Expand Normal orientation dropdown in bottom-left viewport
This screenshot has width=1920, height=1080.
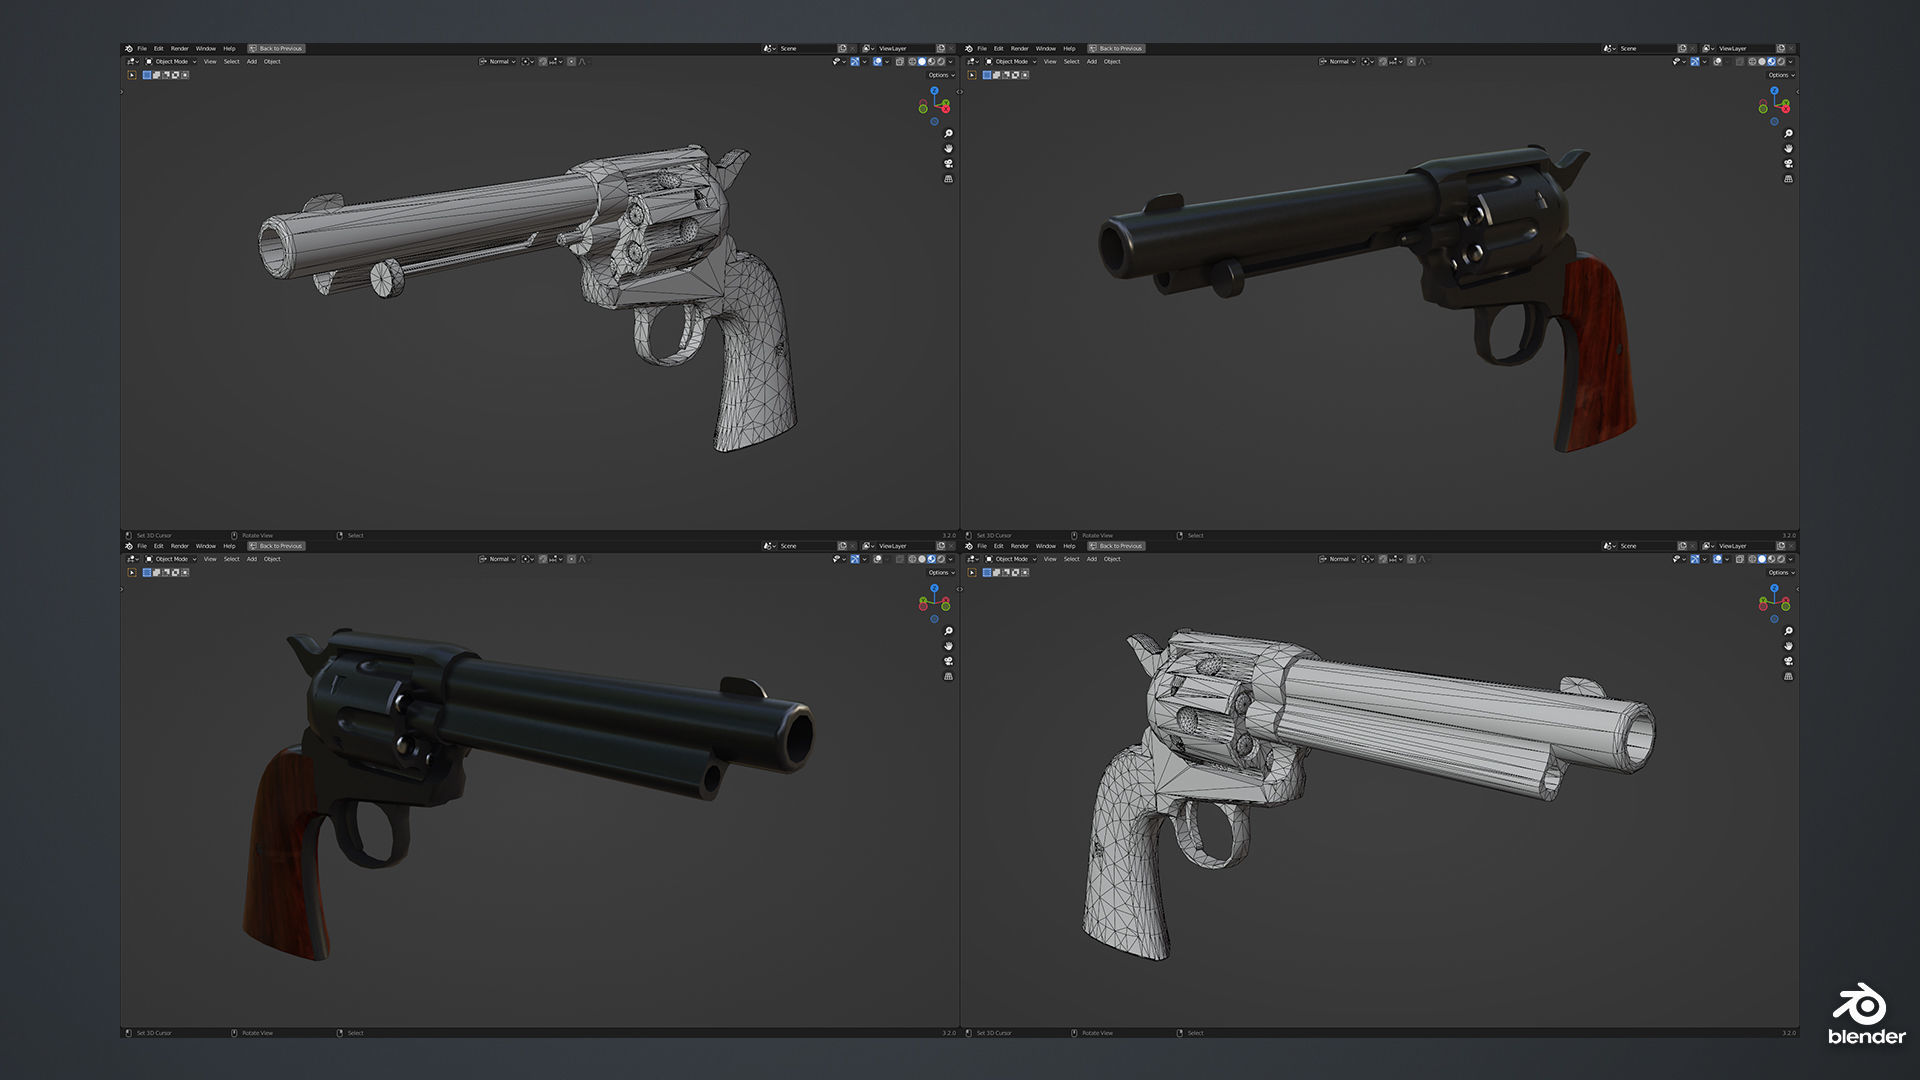click(x=498, y=559)
